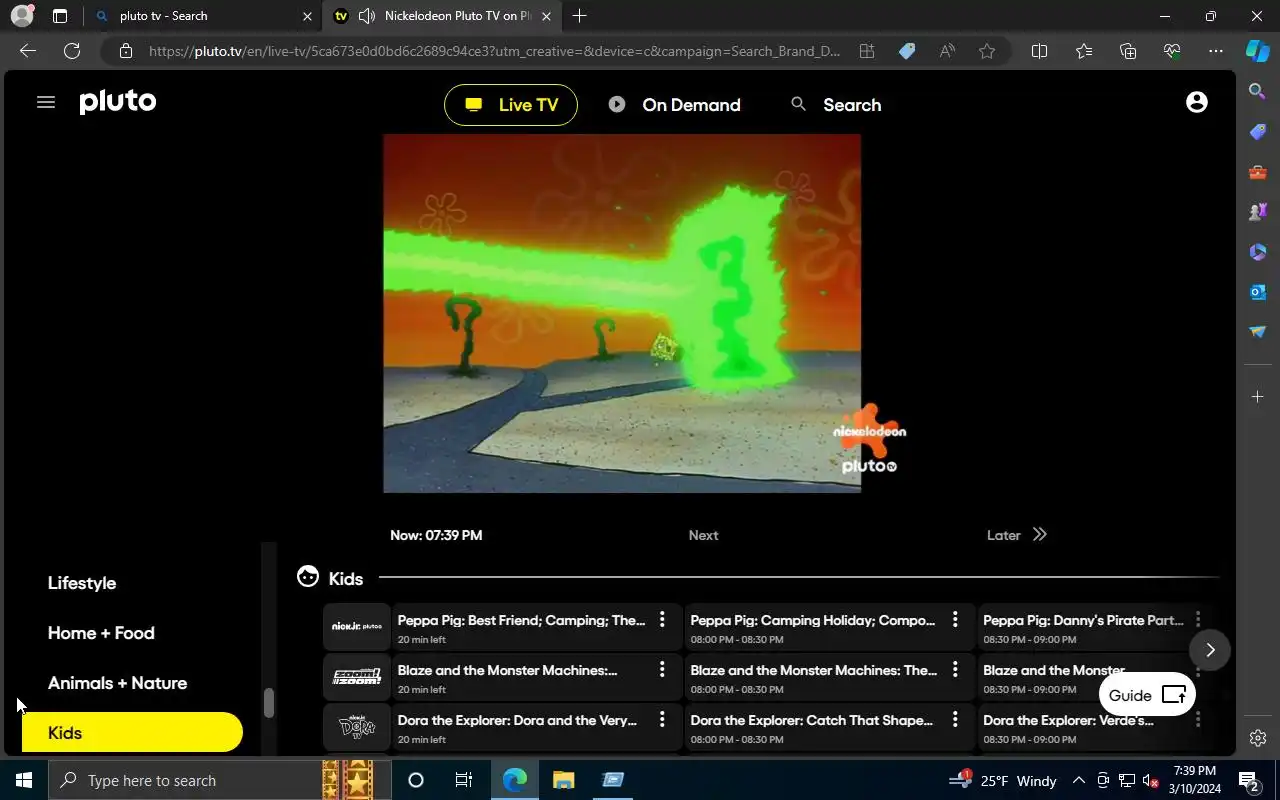Mute the Nickelodeon Pluto TV tab
Screen dimensions: 1280x800
click(x=367, y=16)
